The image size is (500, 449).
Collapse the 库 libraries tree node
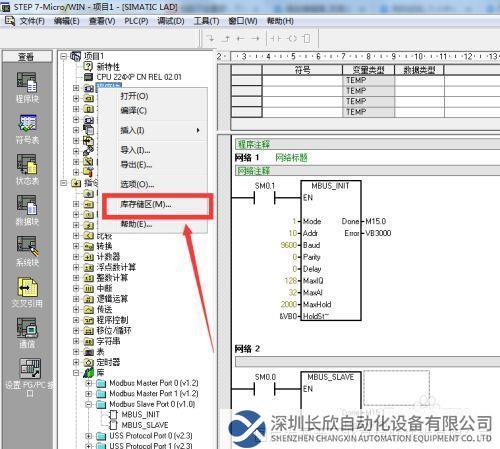76,373
